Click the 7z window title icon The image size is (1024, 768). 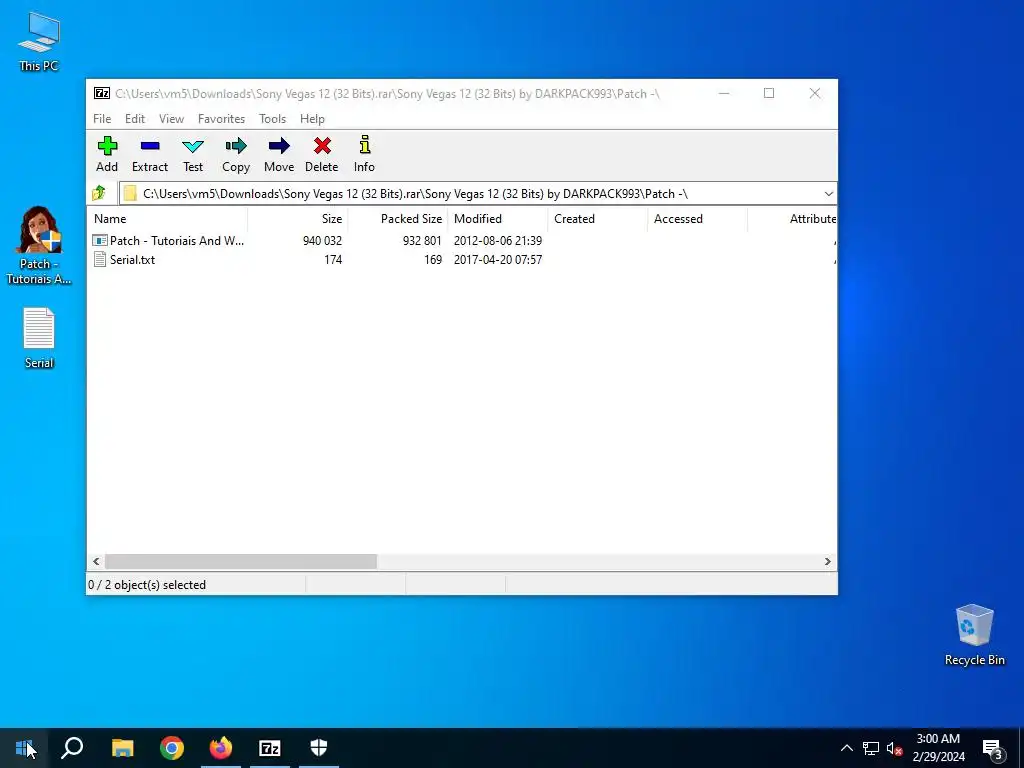pyautogui.click(x=102, y=93)
